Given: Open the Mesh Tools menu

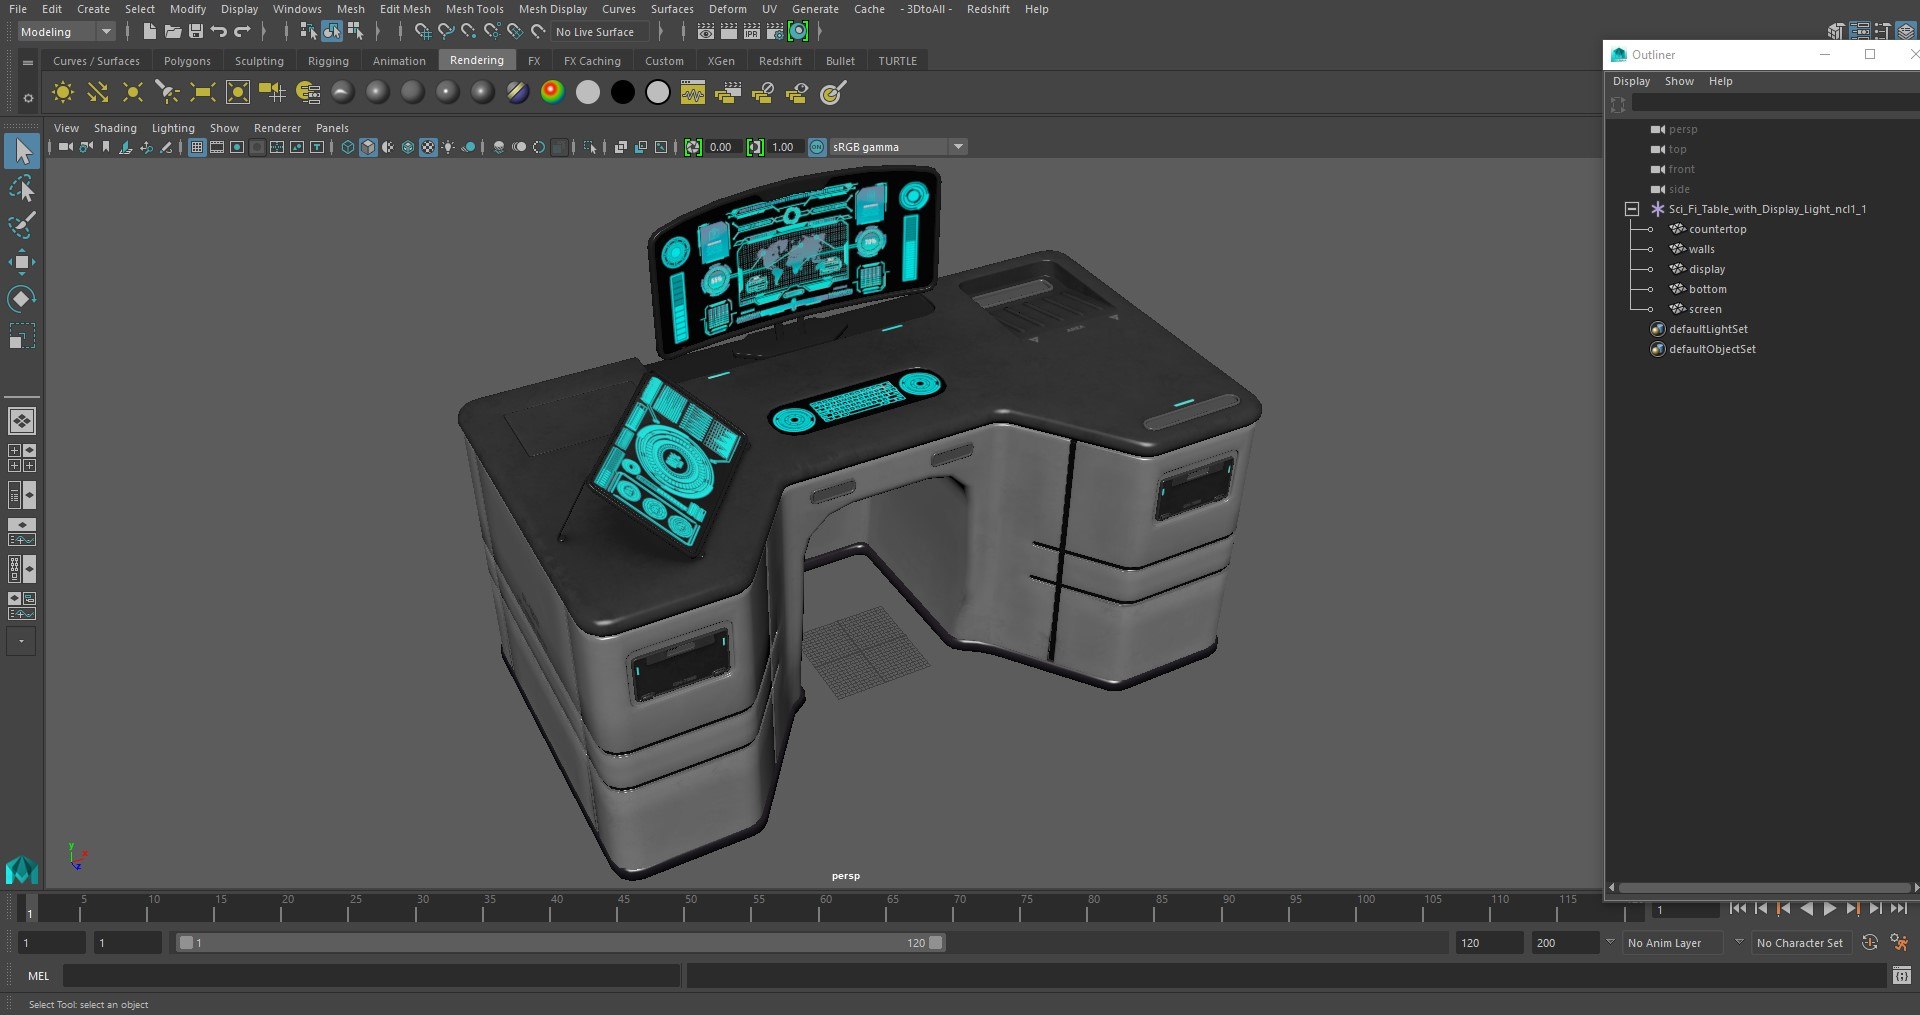Looking at the screenshot, I should pos(474,9).
